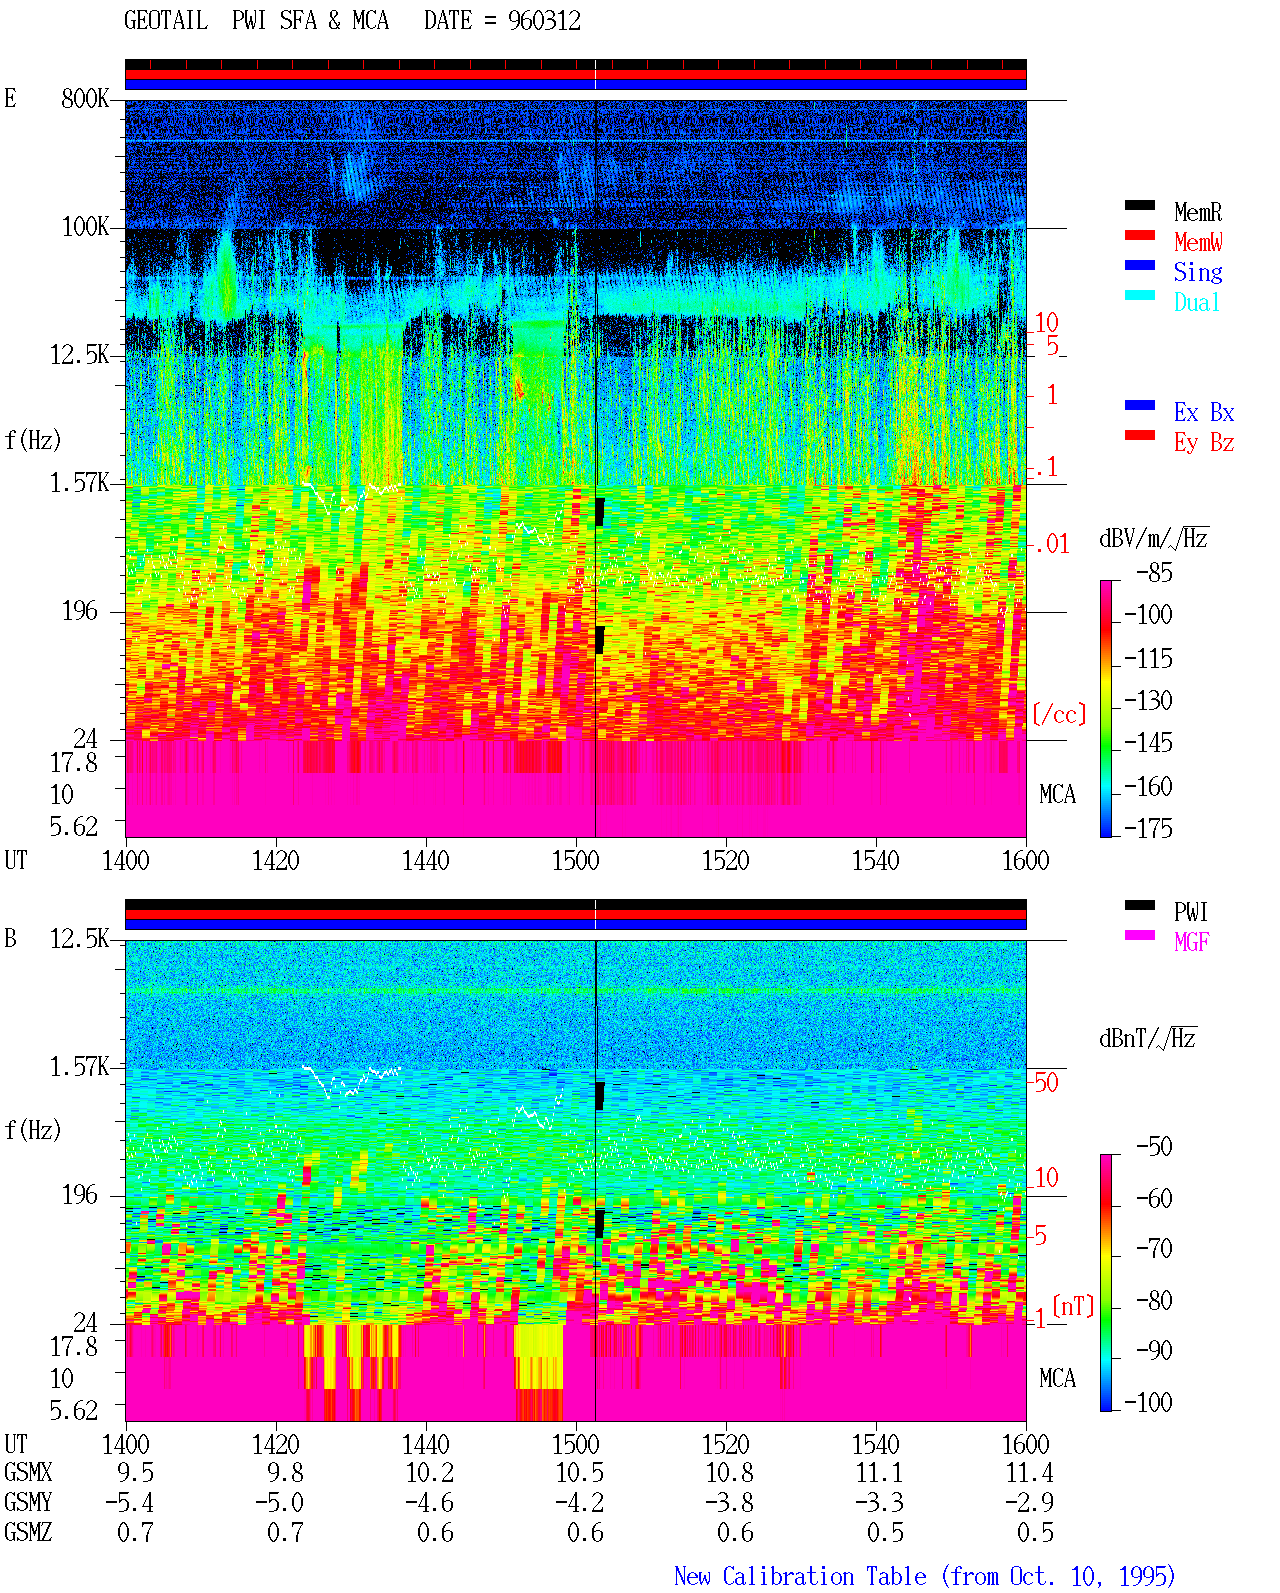Click the red MemW legend swatch
The width and height of the screenshot is (1280, 1593).
point(1140,235)
